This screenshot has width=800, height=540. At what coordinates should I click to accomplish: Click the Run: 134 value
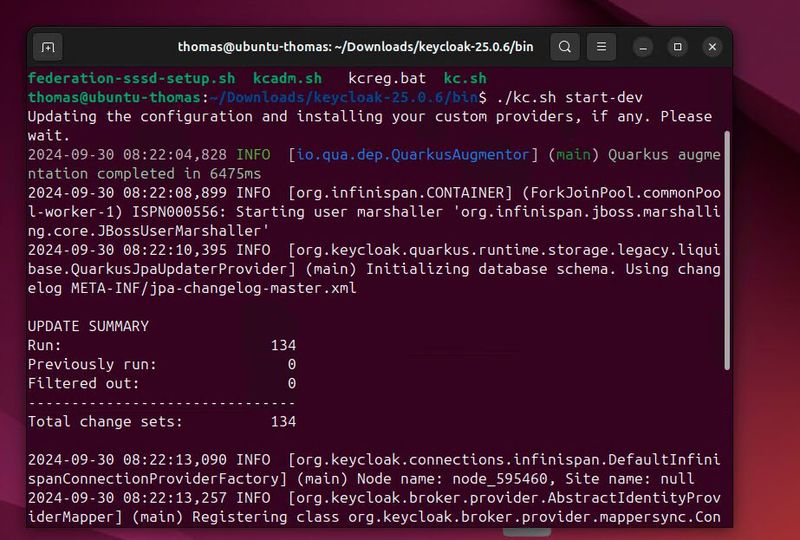[283, 346]
